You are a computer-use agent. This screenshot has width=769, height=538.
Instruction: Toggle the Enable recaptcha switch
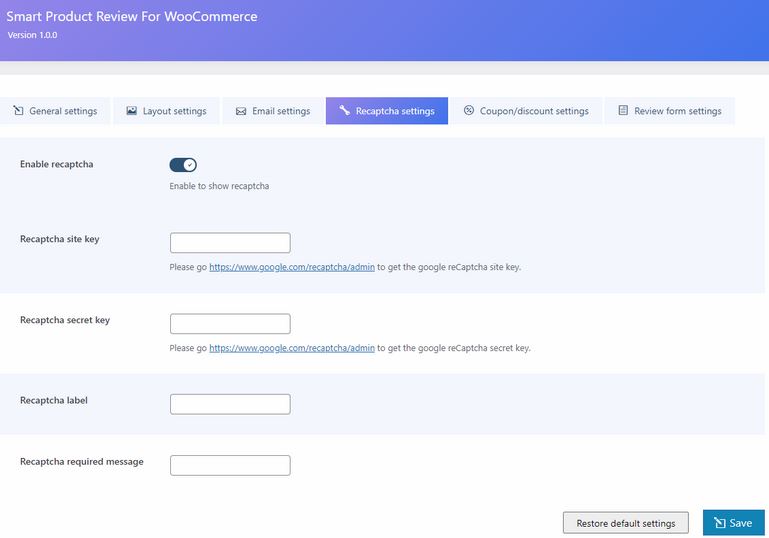(183, 165)
